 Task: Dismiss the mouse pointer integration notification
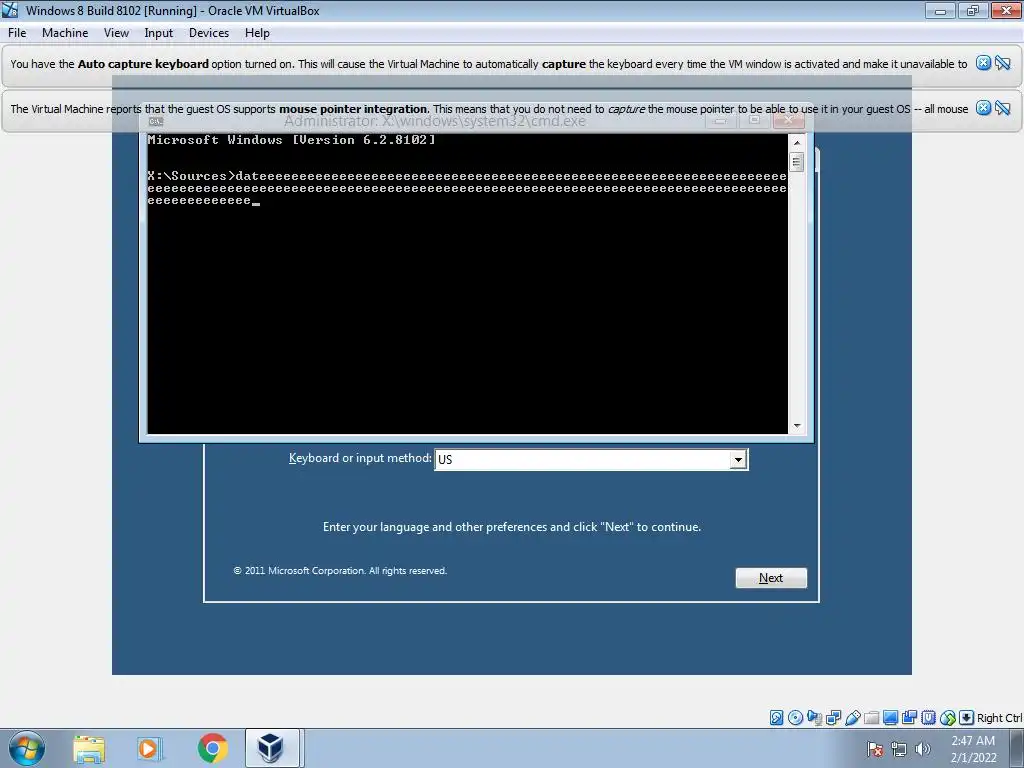984,108
